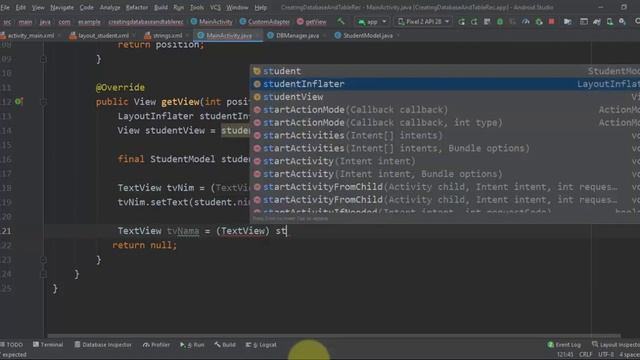Select 'studentView' completion suggestion
Viewport: 640px width, 360px height.
tap(445, 97)
